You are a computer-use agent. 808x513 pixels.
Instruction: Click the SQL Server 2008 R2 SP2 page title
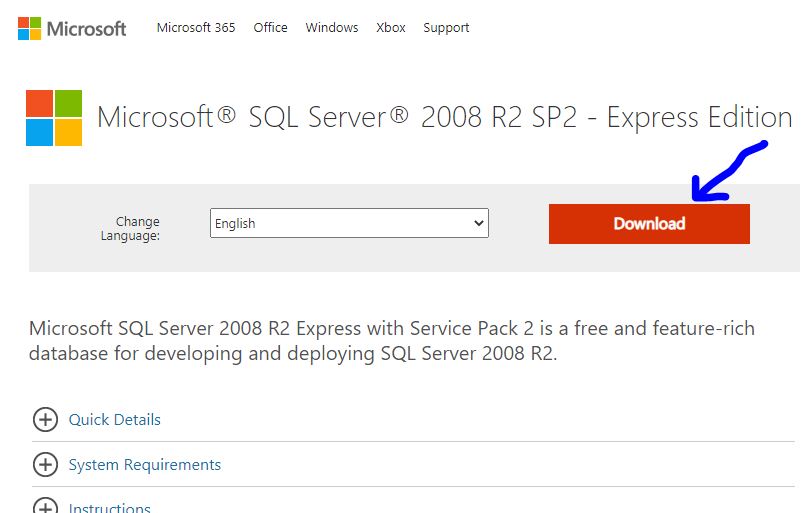444,117
